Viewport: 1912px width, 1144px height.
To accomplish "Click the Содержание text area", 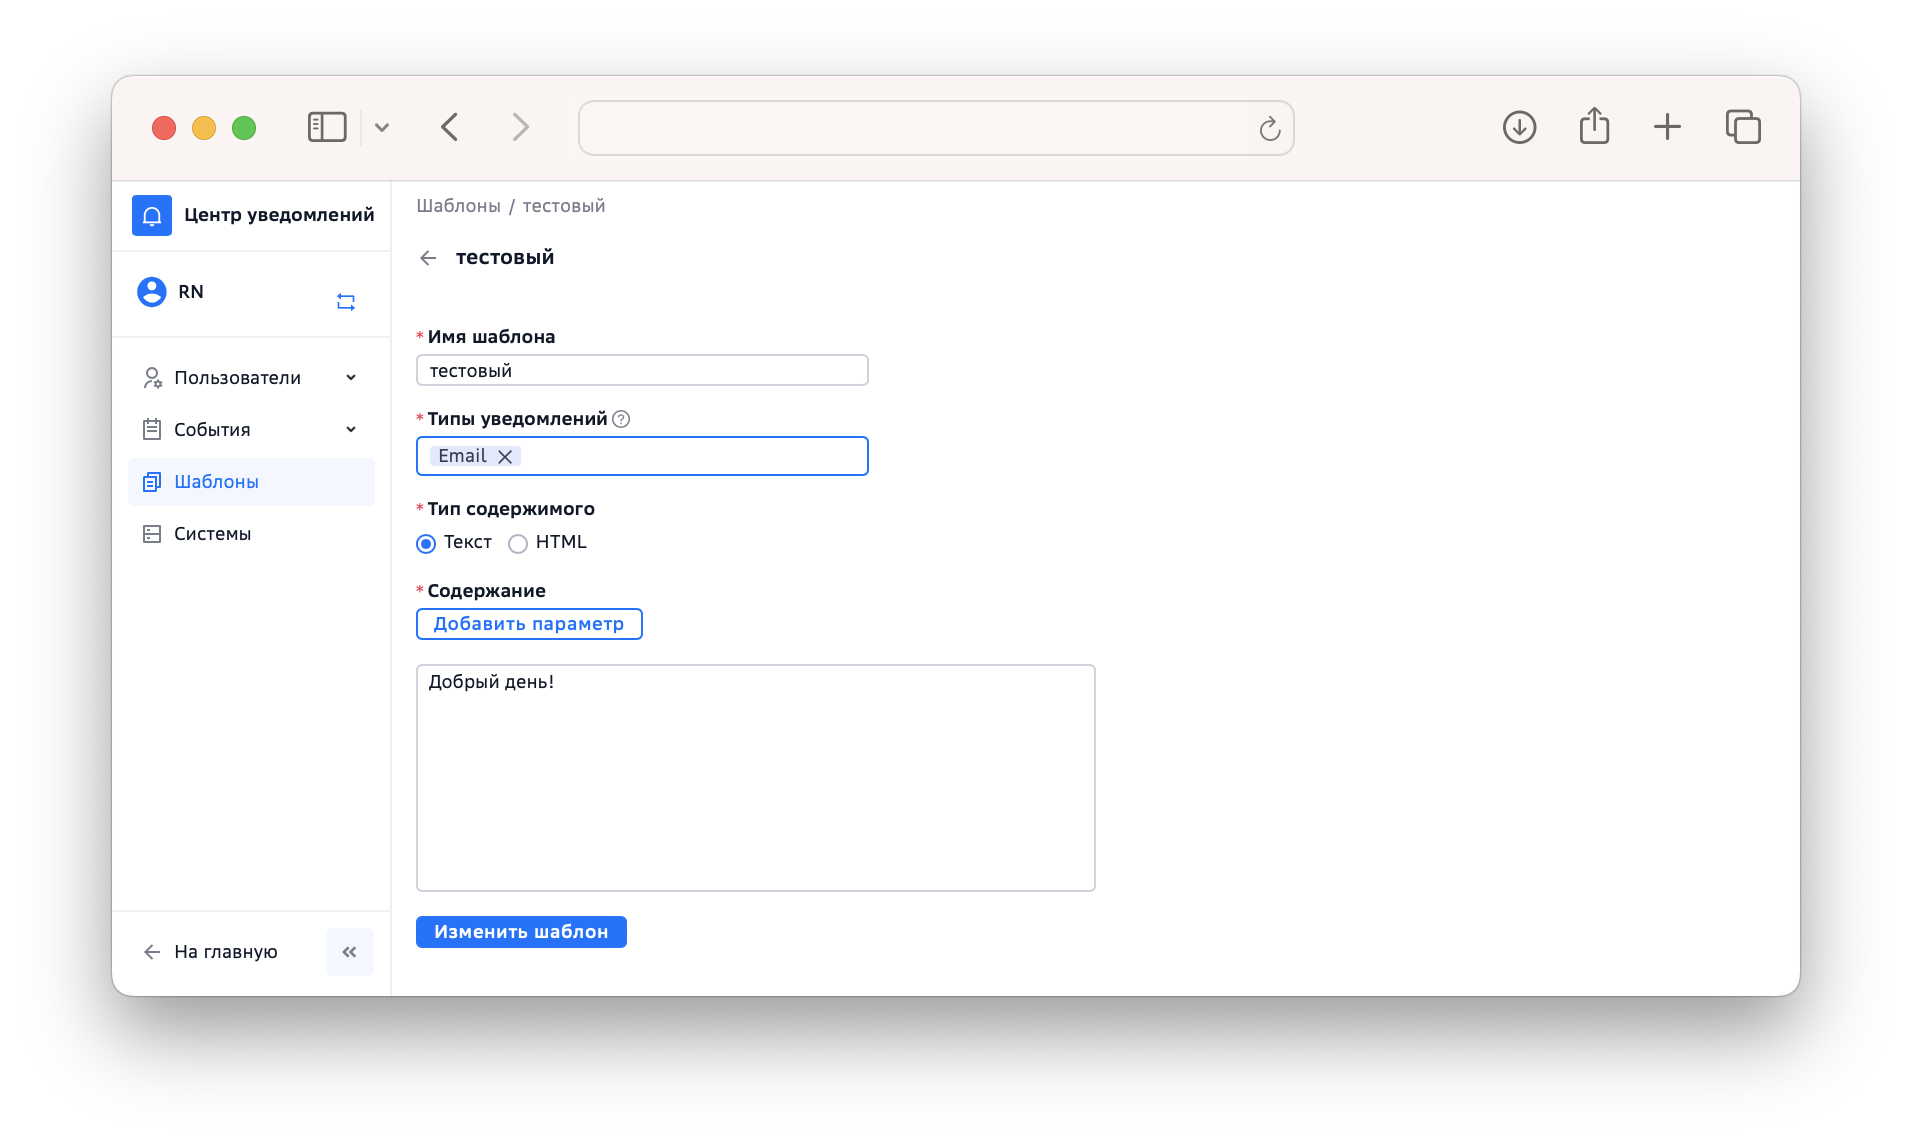I will (756, 778).
